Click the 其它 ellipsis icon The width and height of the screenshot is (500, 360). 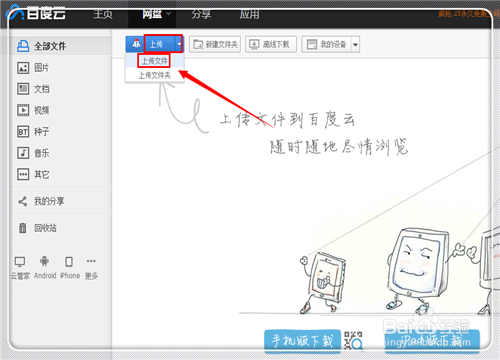coord(23,174)
